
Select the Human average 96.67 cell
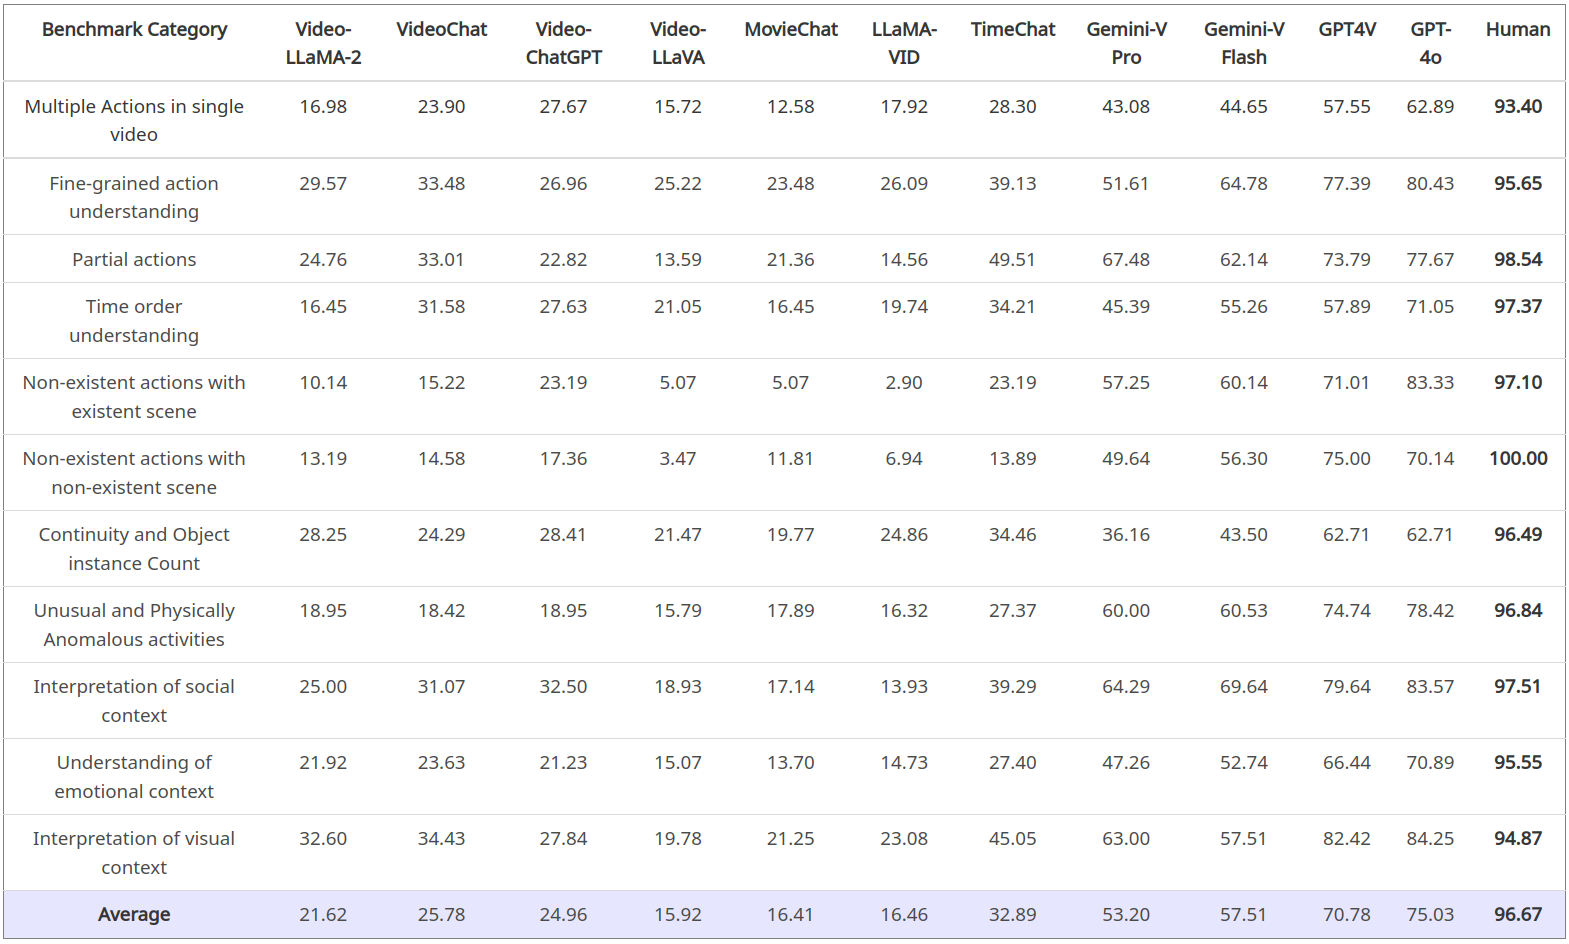pos(1518,915)
